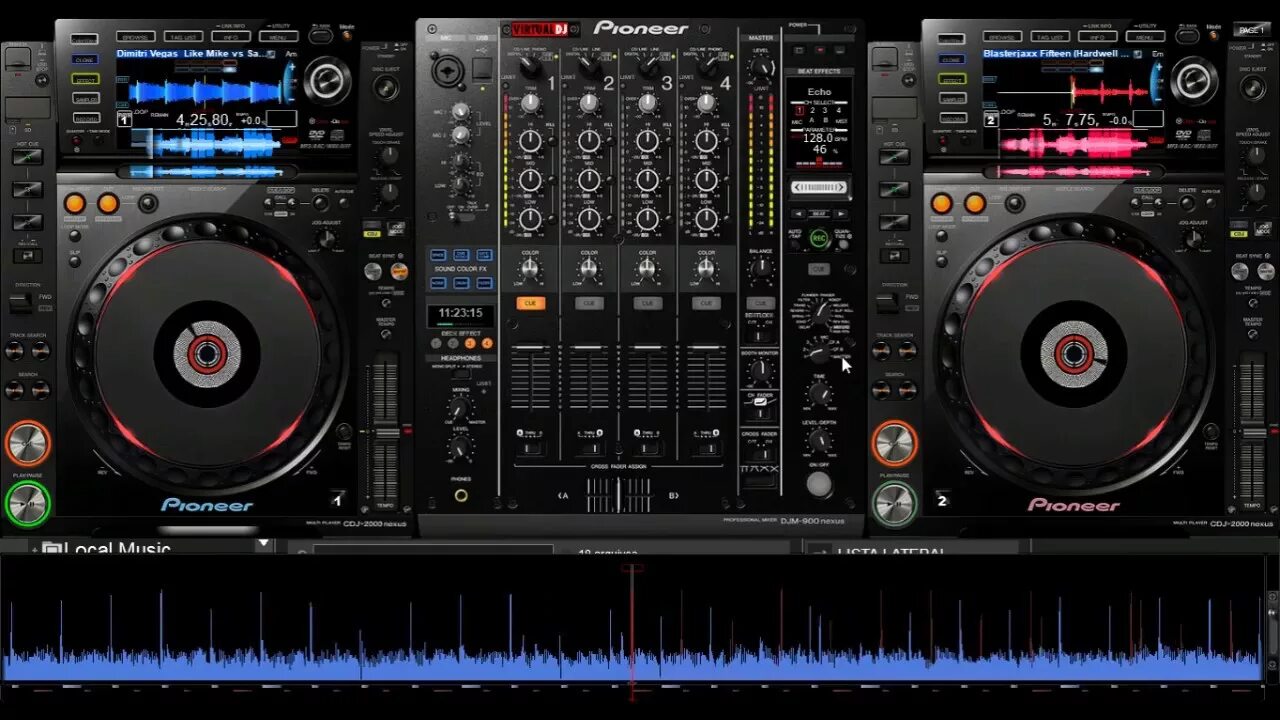This screenshot has height=720, width=1280.
Task: Expand the Local Music dropdown arrow
Action: [263, 544]
